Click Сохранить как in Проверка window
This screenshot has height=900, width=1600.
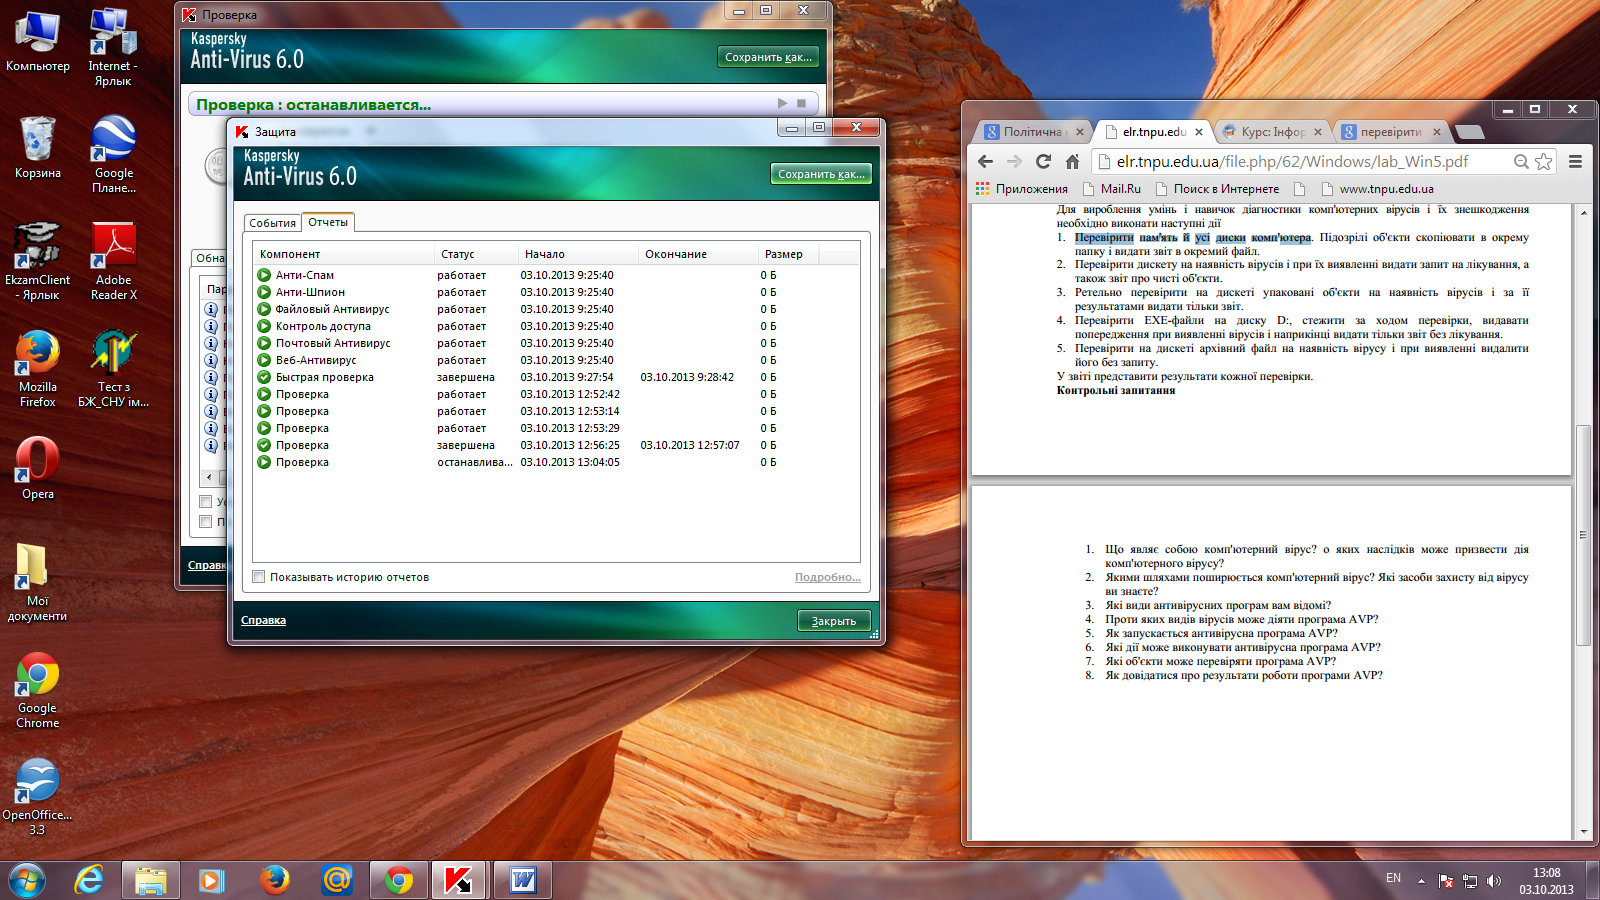pyautogui.click(x=768, y=57)
